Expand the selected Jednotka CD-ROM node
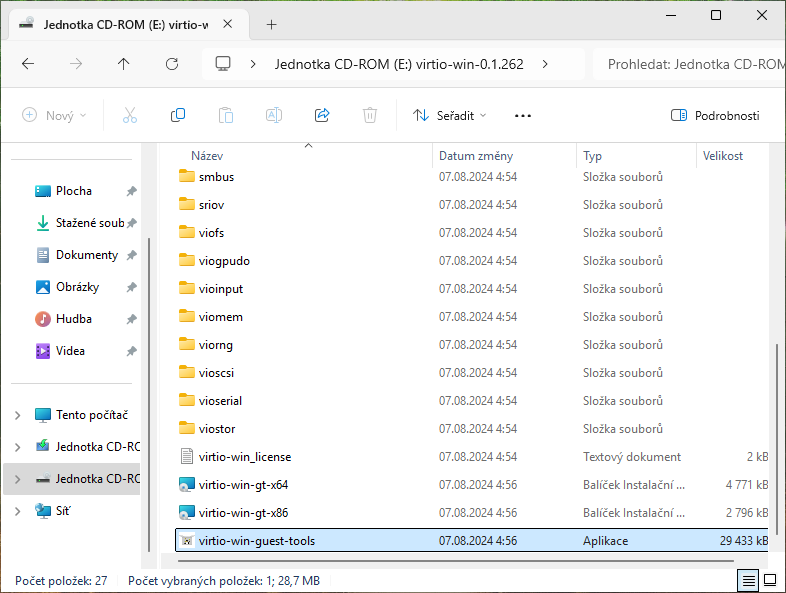Screen dimensions: 786x593 click(x=18, y=479)
